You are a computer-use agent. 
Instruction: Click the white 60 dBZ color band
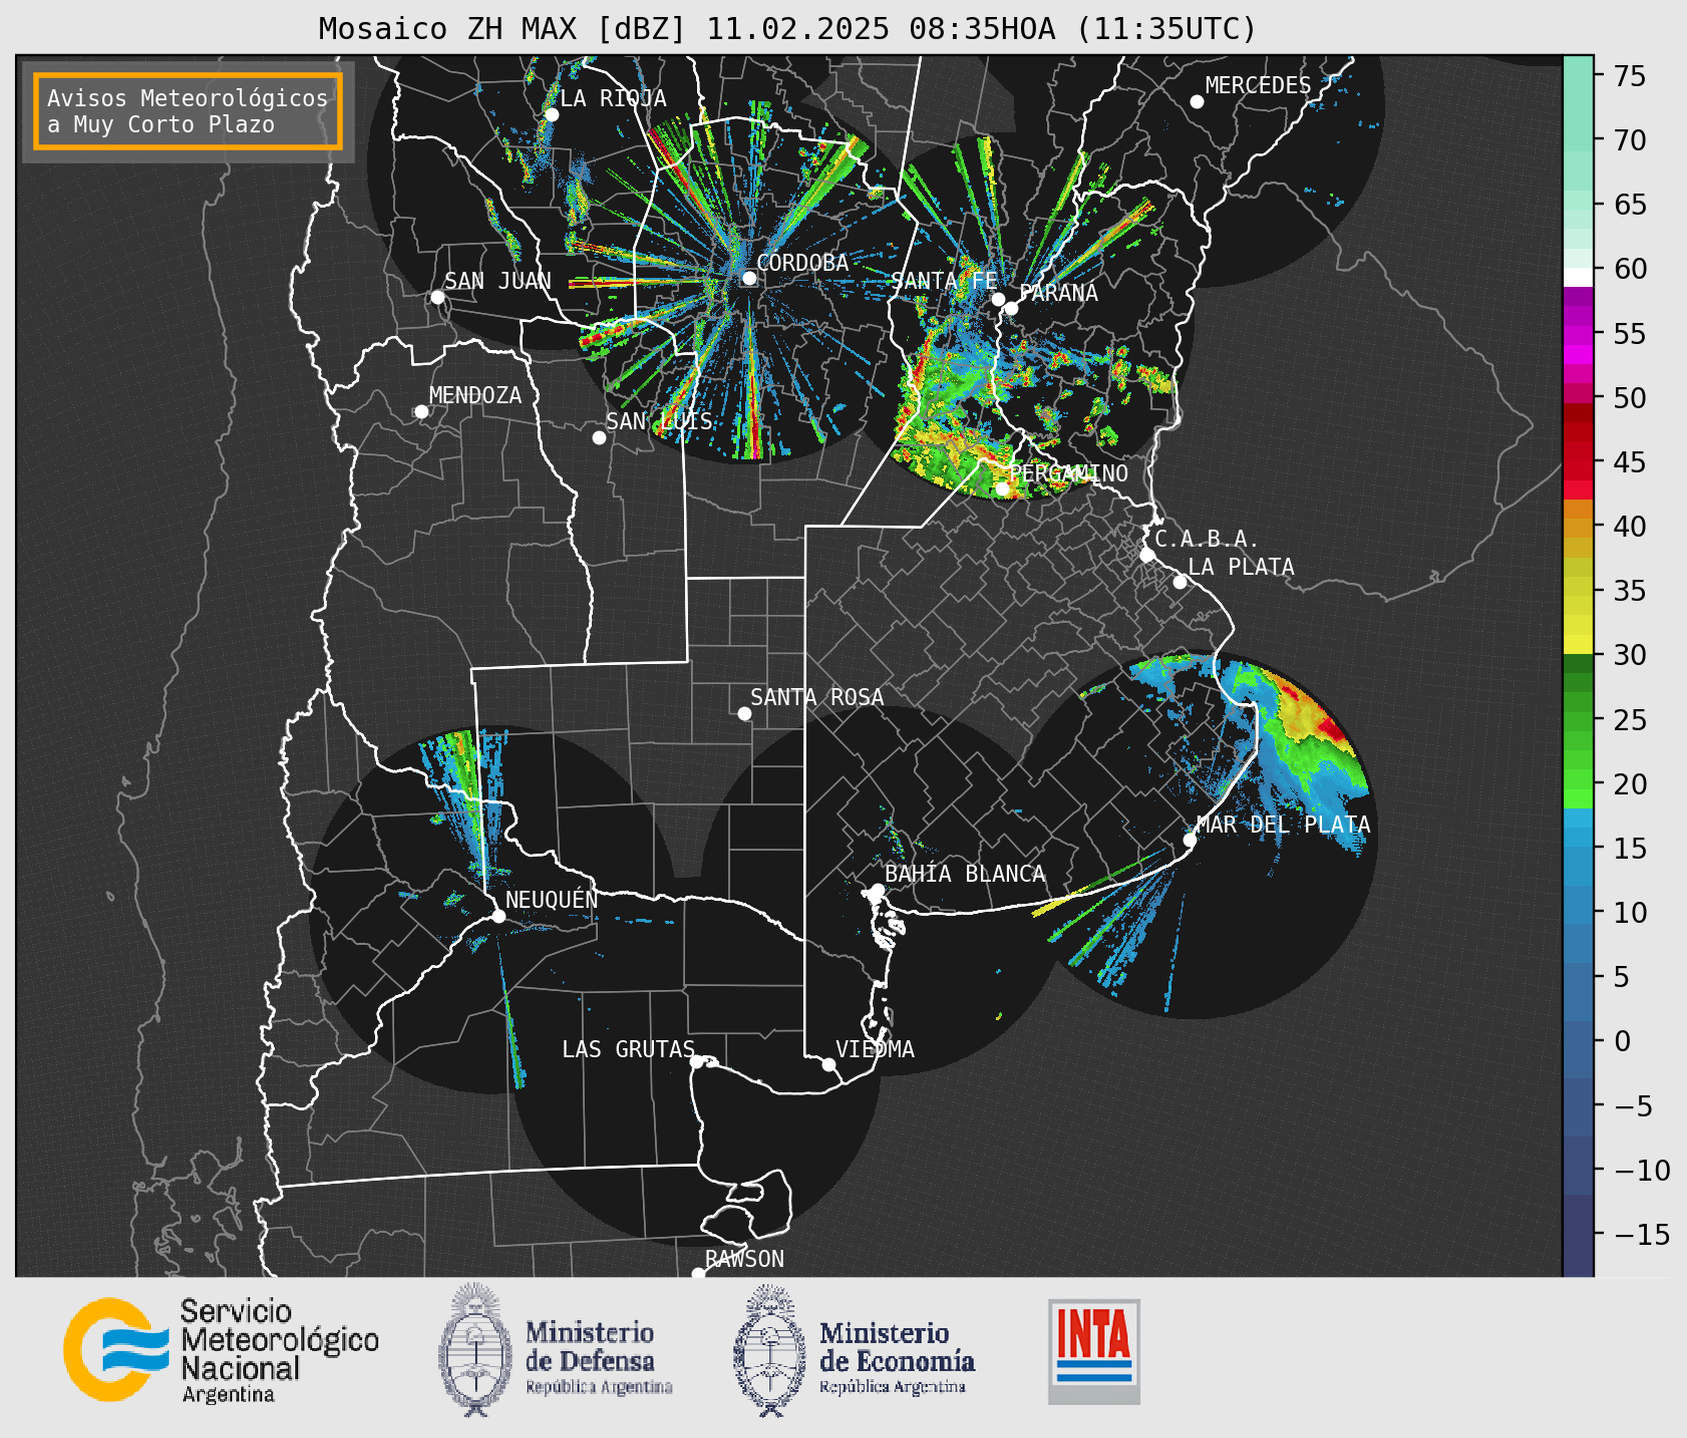[x=1578, y=277]
